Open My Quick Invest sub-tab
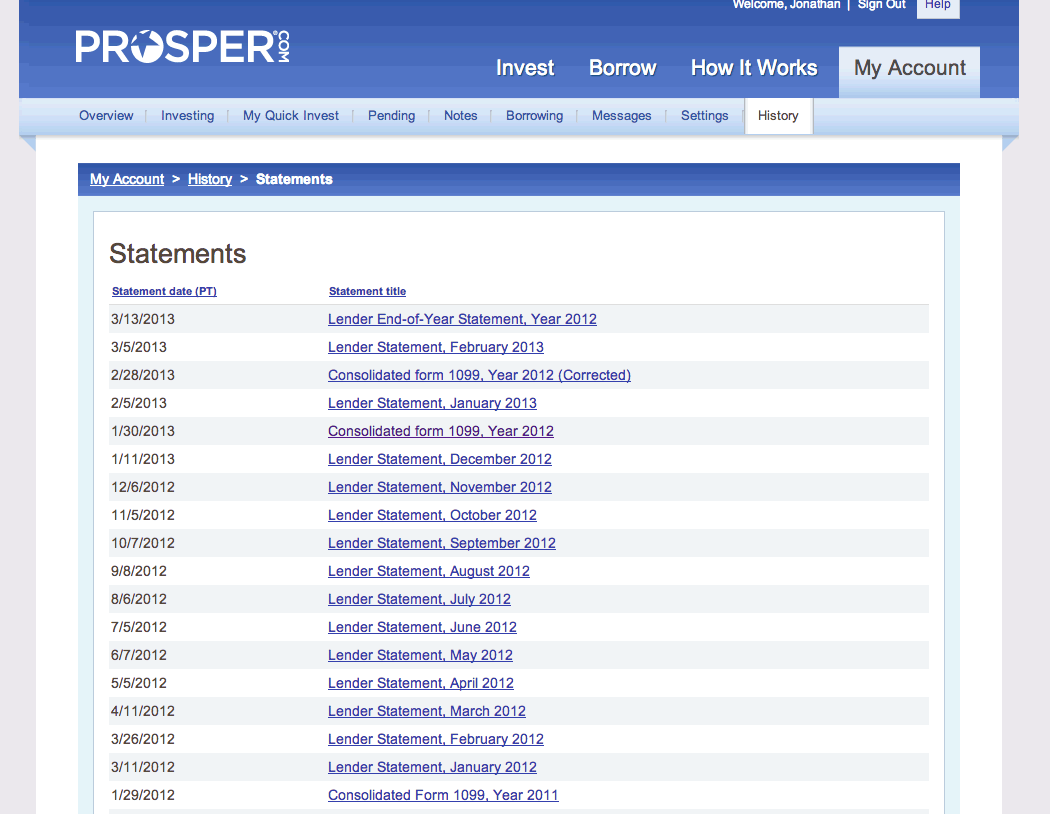 pyautogui.click(x=291, y=116)
